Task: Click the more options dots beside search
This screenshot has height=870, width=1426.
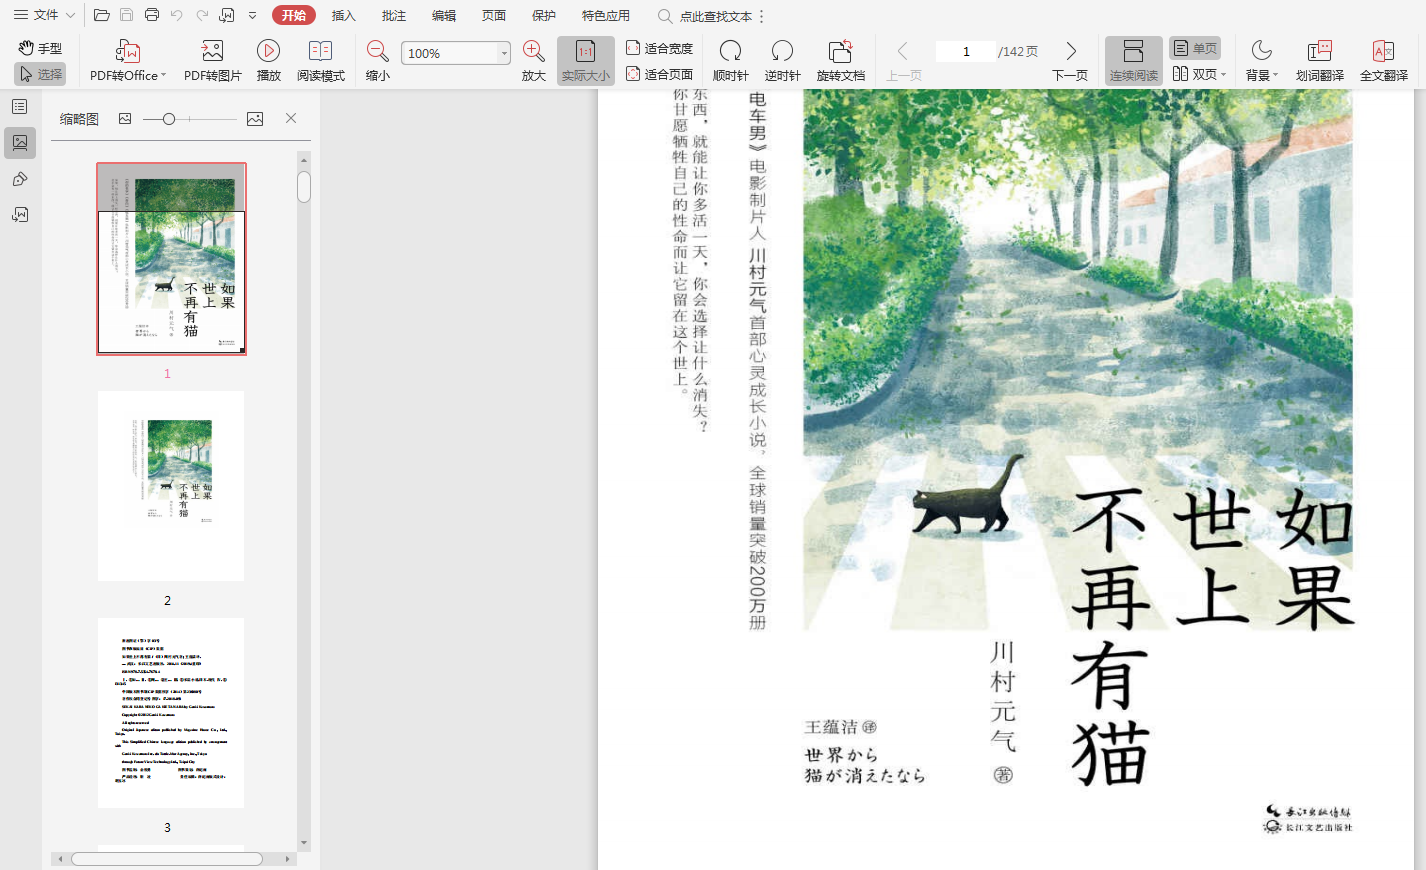Action: point(762,16)
